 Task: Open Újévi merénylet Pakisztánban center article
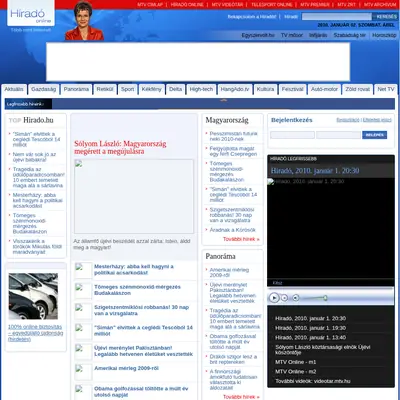143,351
